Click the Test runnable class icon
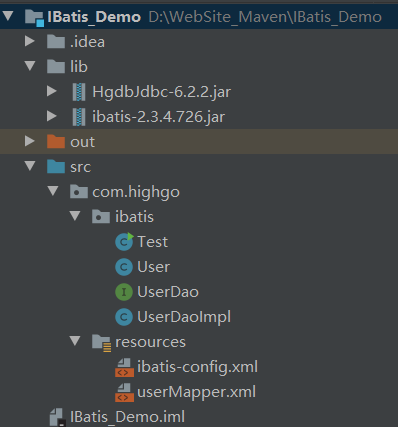Image resolution: width=398 pixels, height=427 pixels. (x=124, y=242)
